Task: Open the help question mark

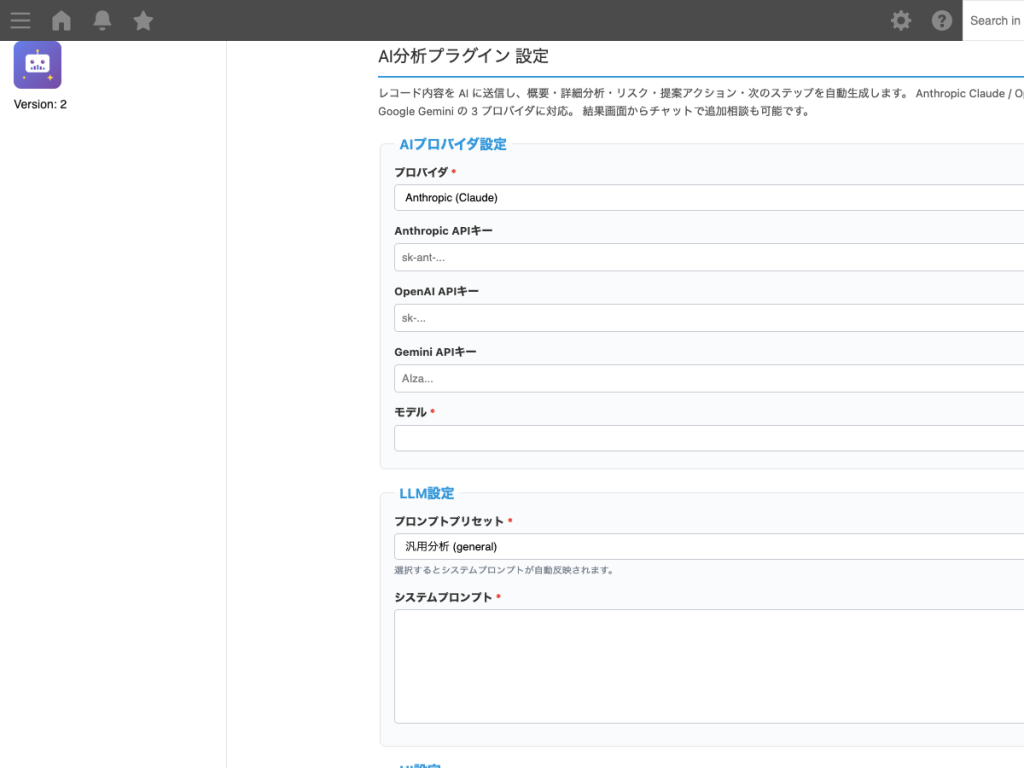Action: [941, 20]
